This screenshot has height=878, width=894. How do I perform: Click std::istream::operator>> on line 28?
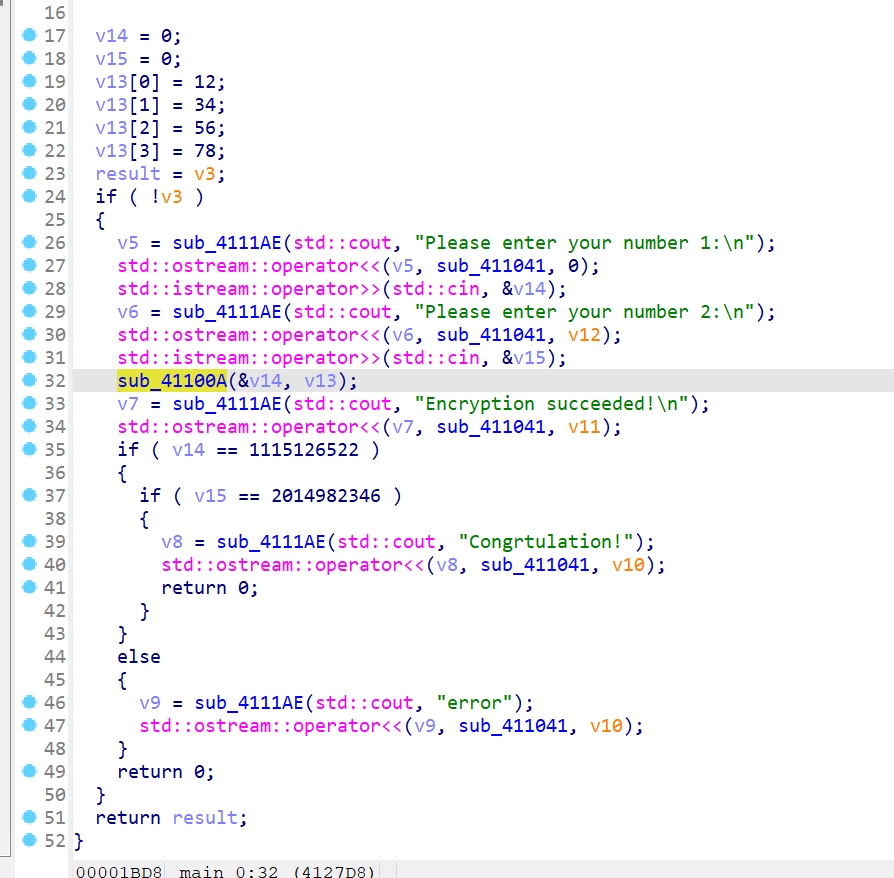249,289
